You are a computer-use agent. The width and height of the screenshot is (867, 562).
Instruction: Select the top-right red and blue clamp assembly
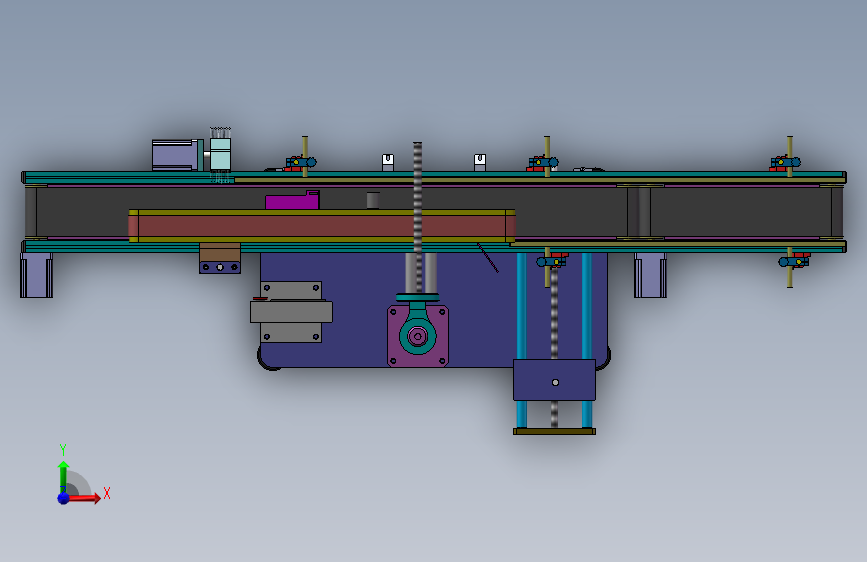(785, 163)
